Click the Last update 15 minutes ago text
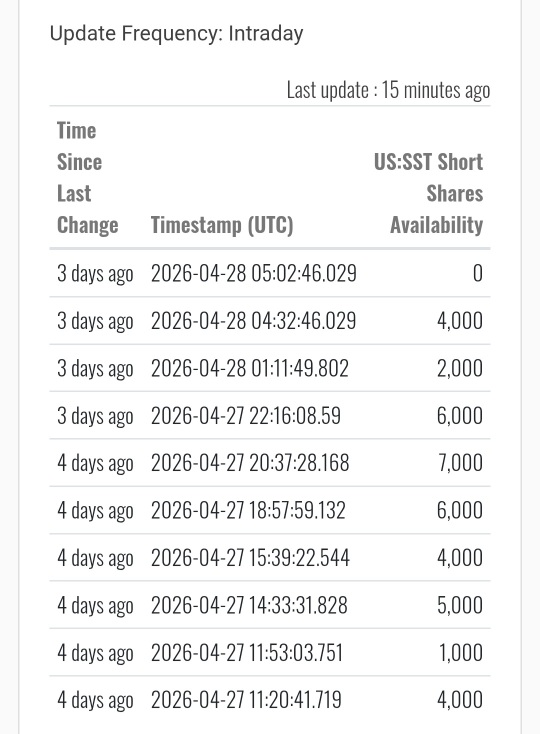Screen dimensions: 540x734 tap(388, 90)
